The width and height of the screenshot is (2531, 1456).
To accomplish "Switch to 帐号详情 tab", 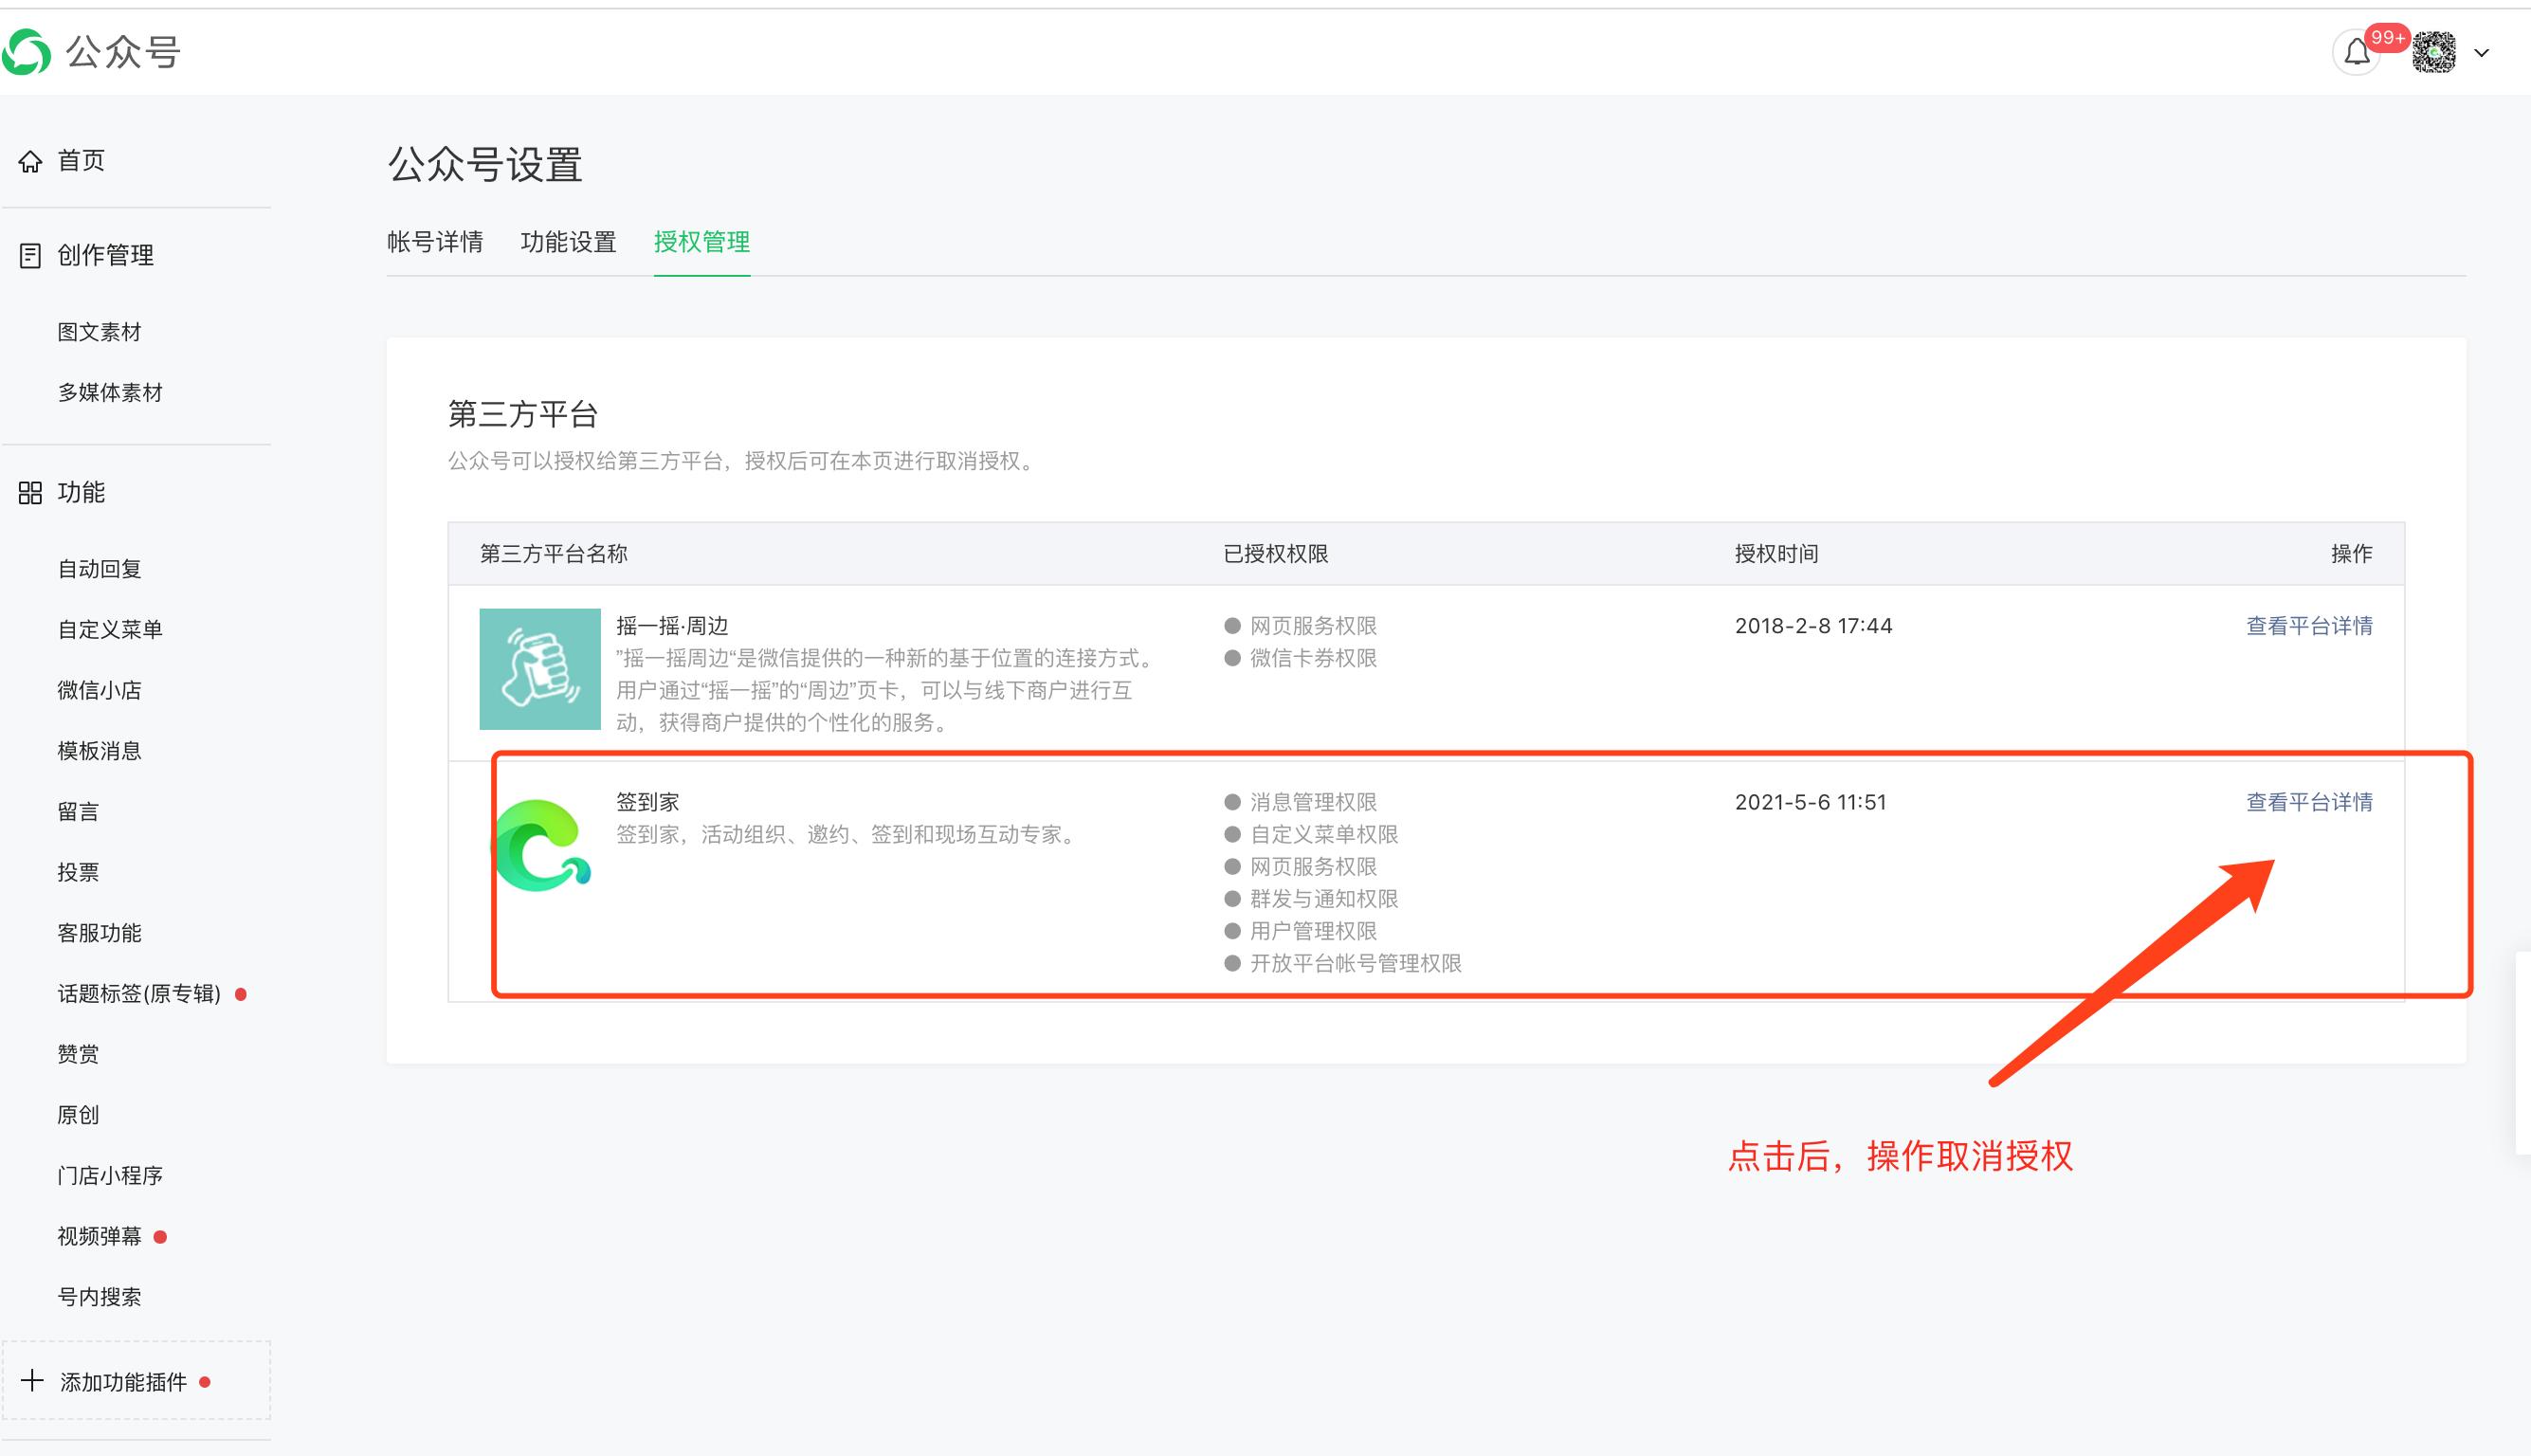I will 435,242.
